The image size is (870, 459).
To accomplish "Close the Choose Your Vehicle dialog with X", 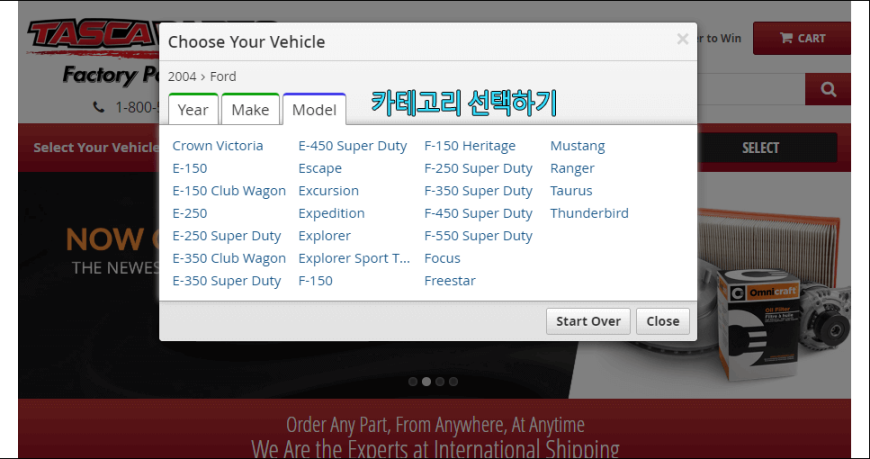I will point(682,39).
